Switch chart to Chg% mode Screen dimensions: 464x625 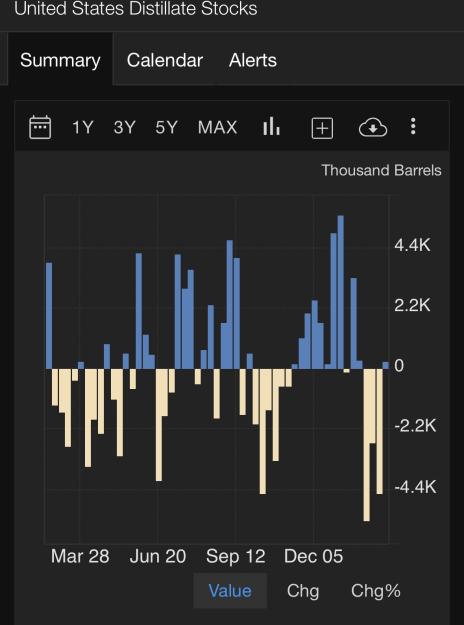pos(376,591)
